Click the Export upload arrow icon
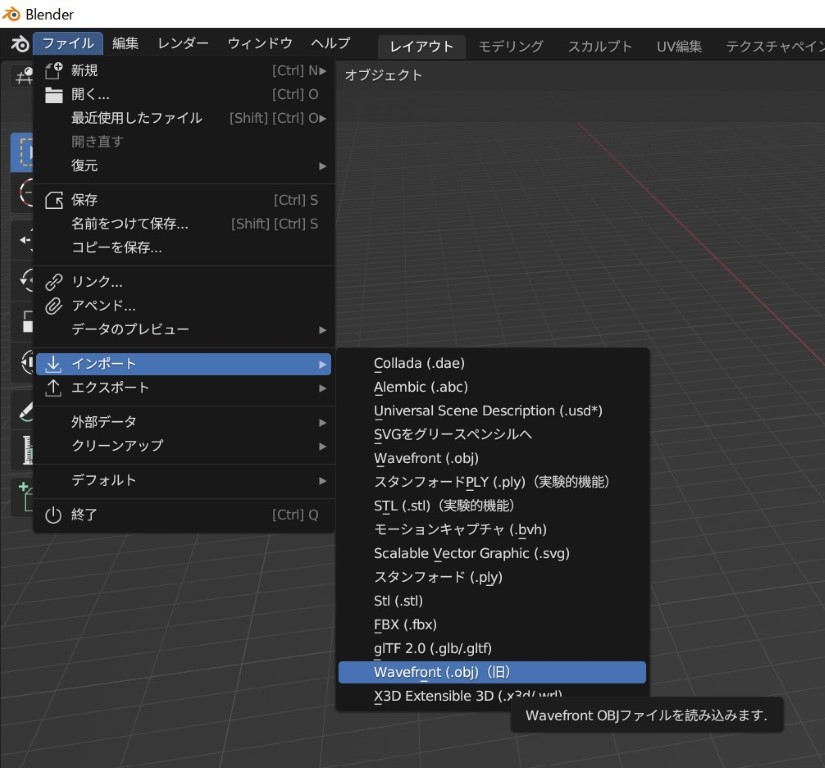The width and height of the screenshot is (825, 768). tap(54, 388)
